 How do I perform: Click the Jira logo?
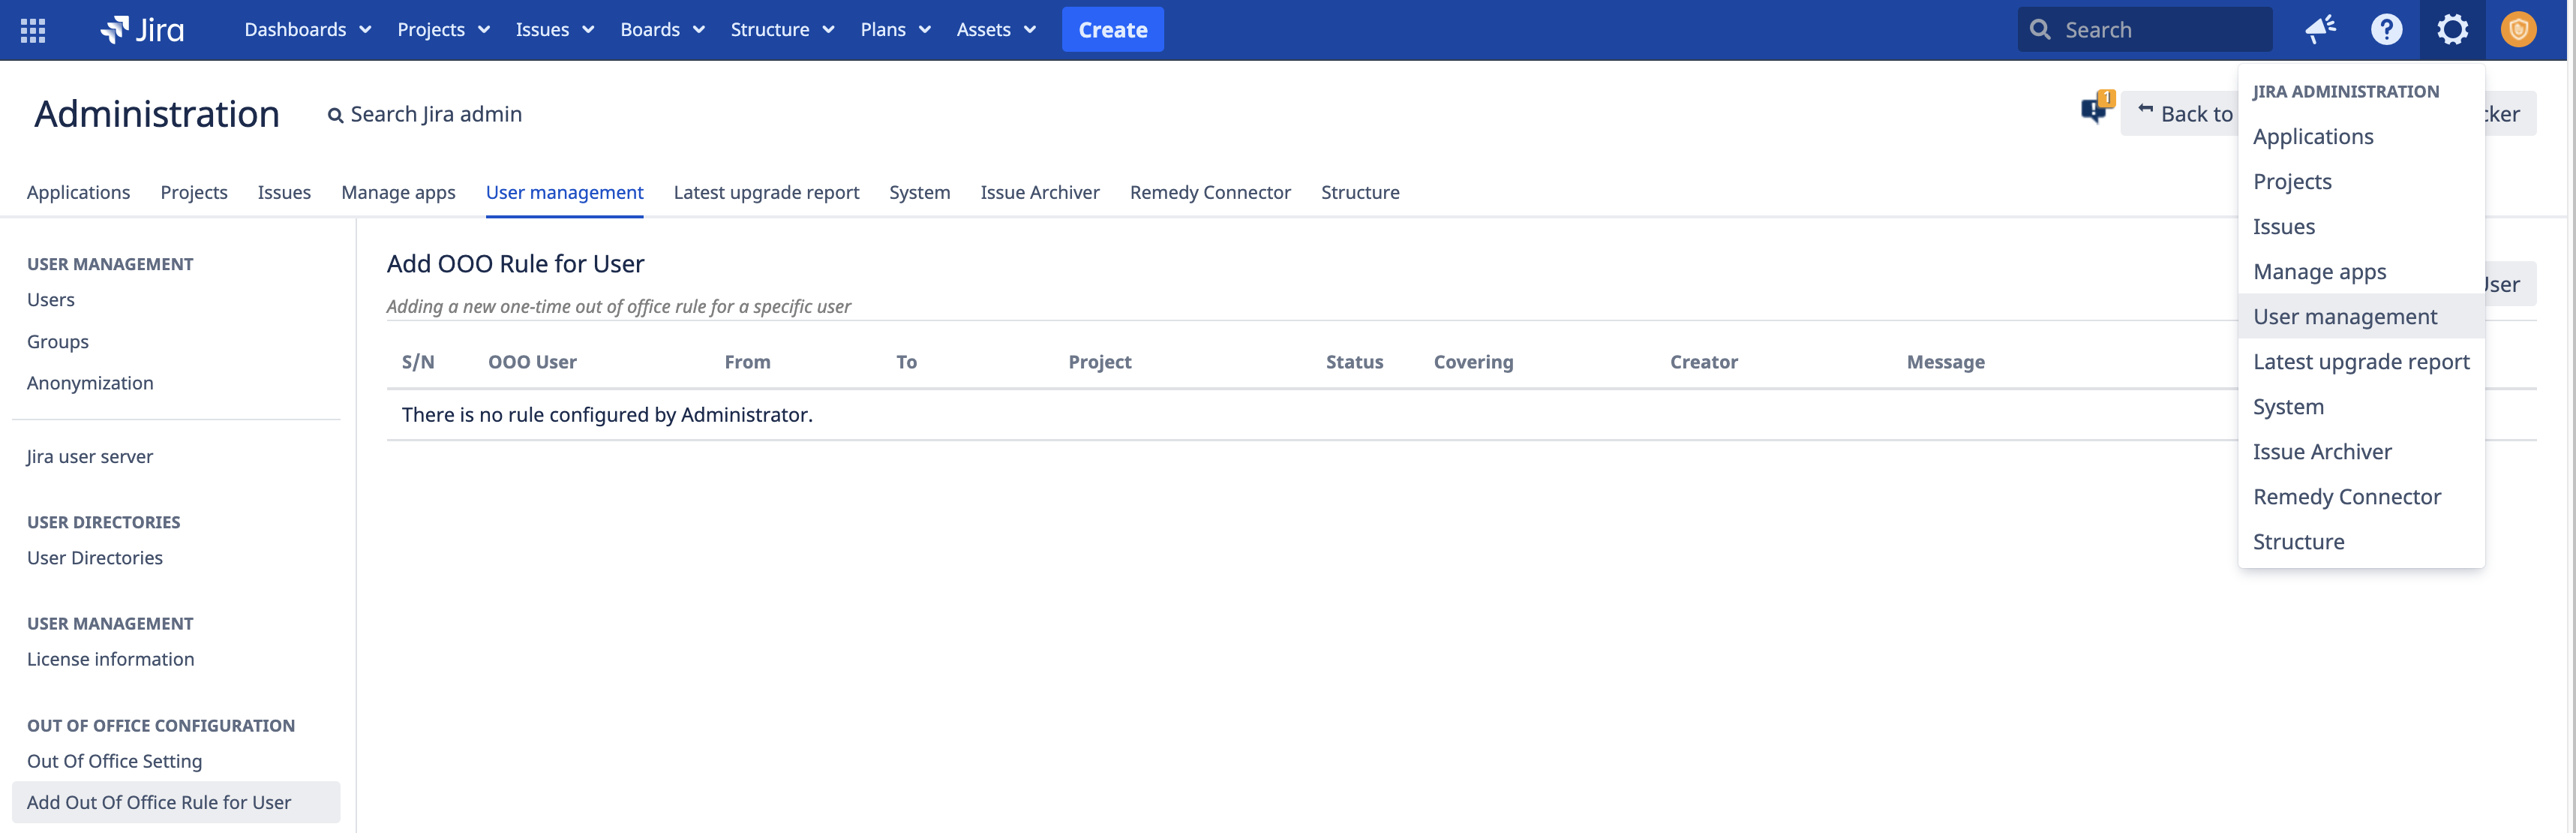pyautogui.click(x=140, y=29)
